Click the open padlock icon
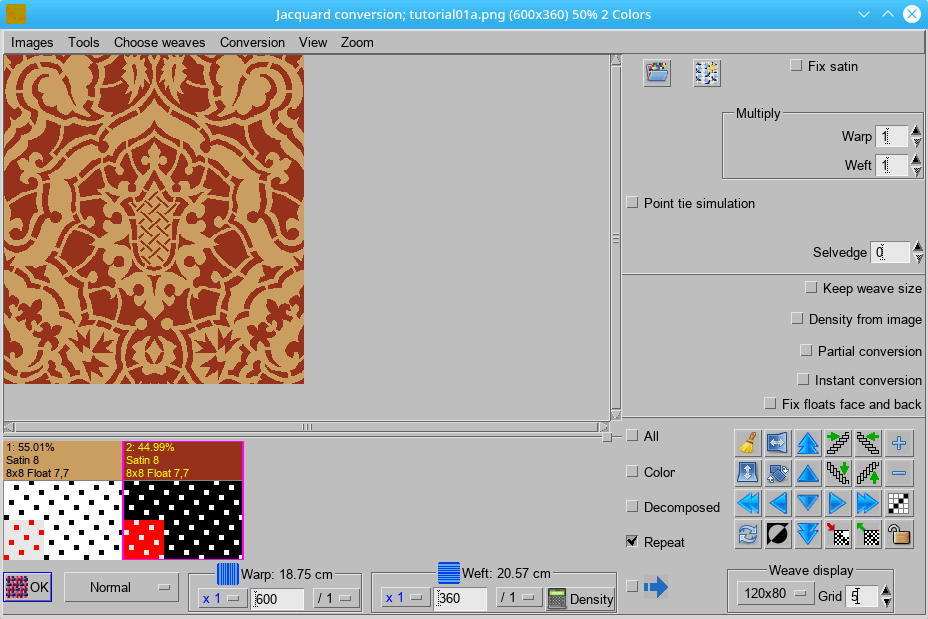 (898, 534)
